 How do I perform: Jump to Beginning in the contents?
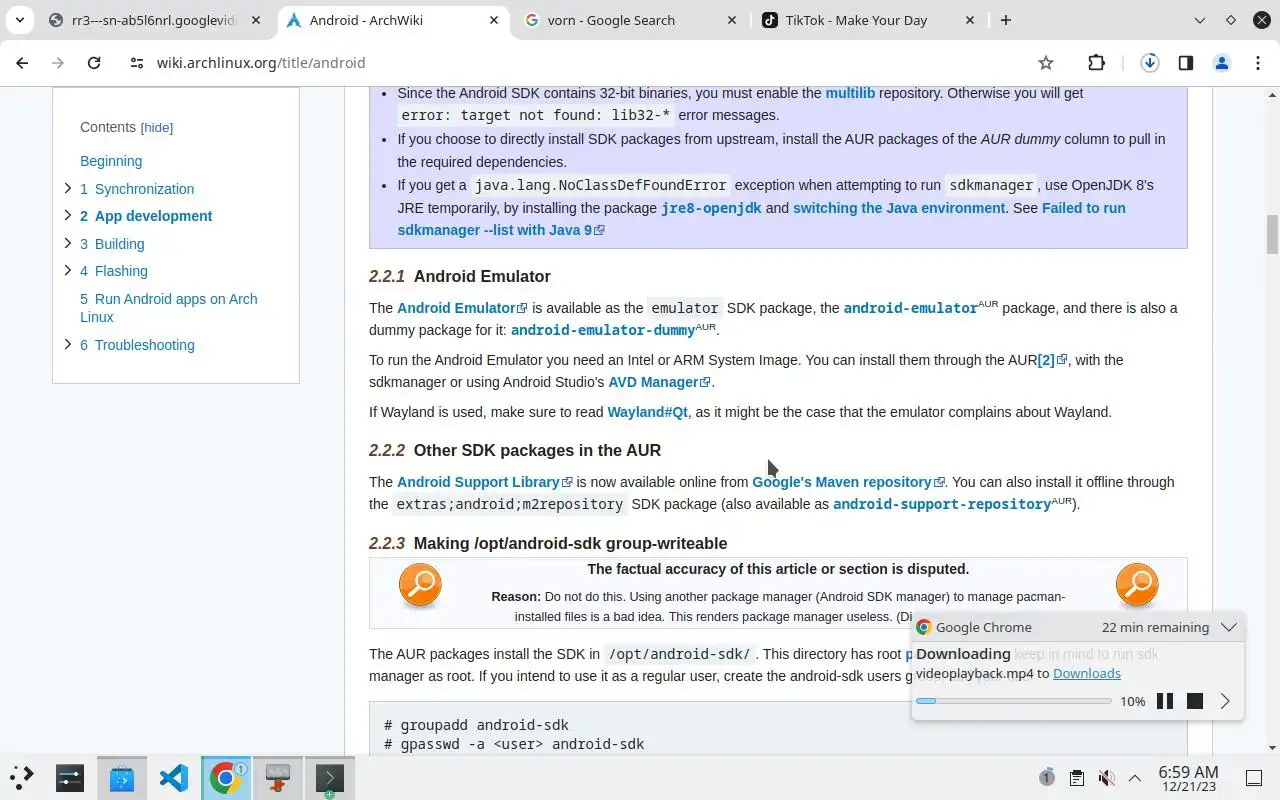click(111, 161)
